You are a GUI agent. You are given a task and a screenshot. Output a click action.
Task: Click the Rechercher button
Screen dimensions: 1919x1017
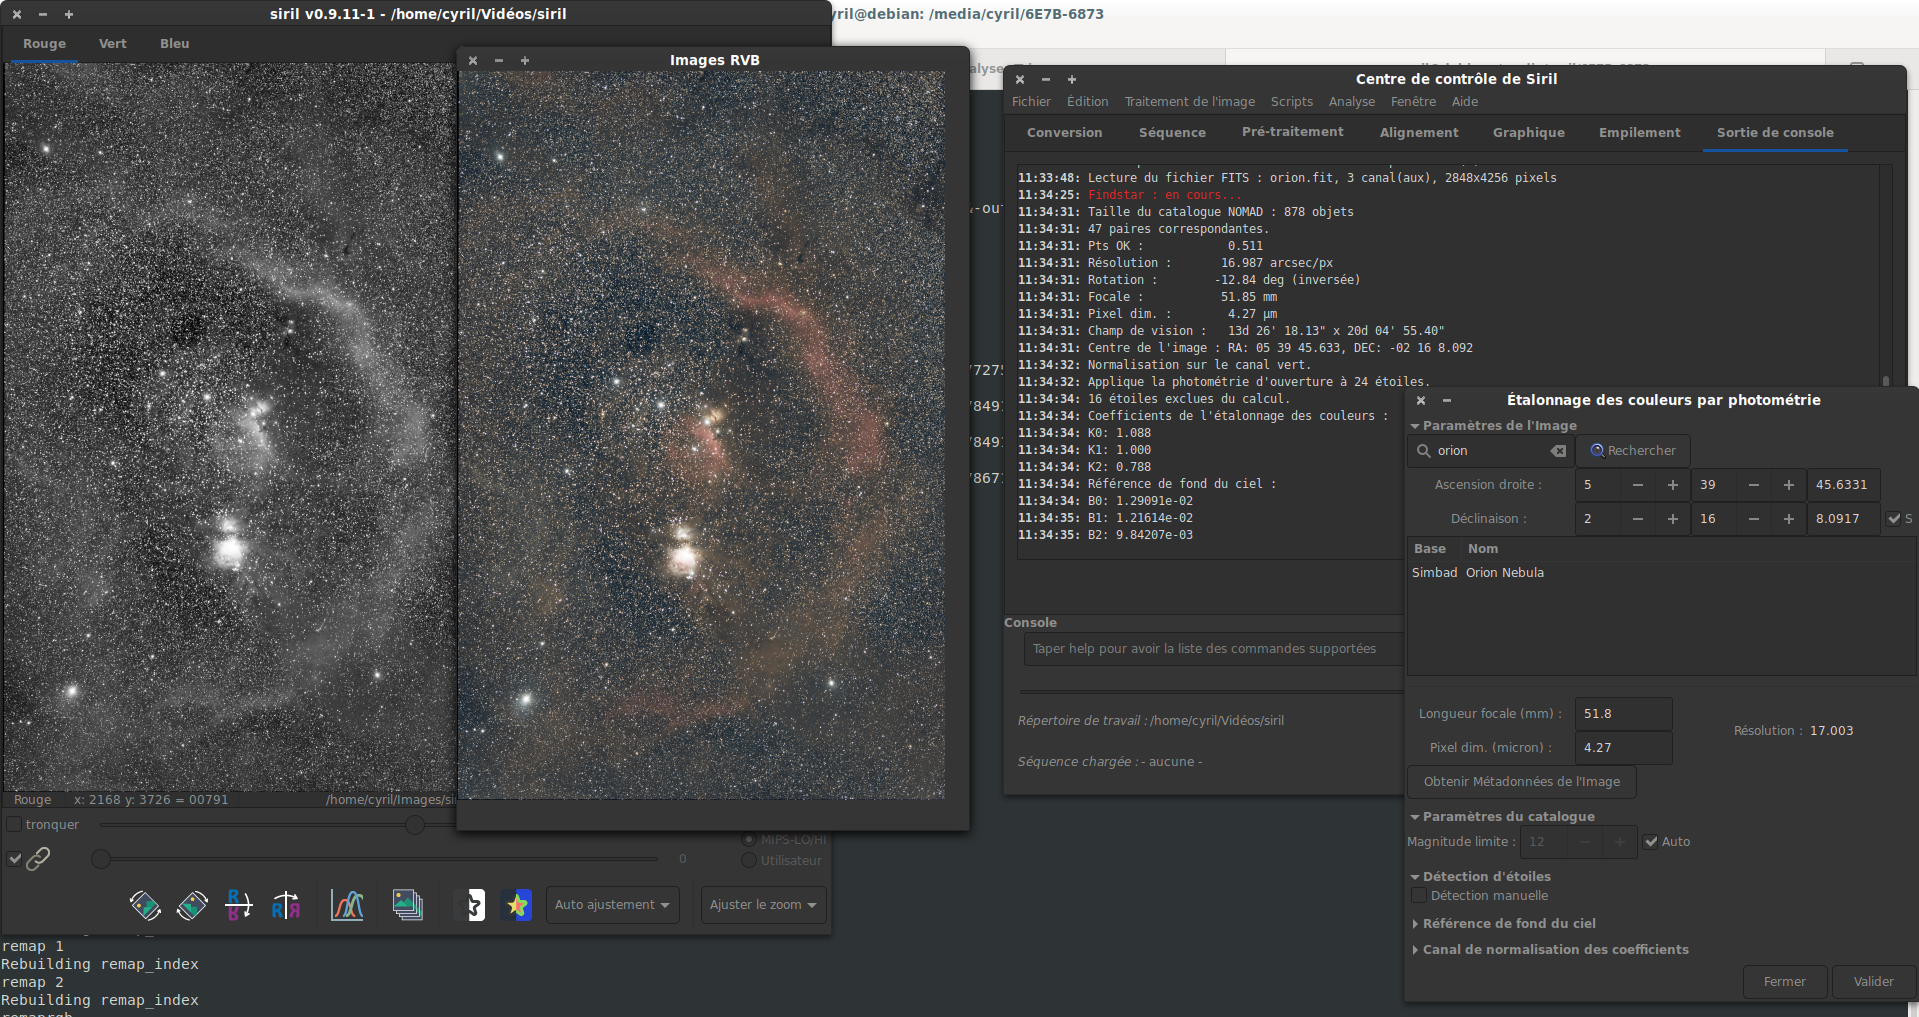pos(1633,451)
